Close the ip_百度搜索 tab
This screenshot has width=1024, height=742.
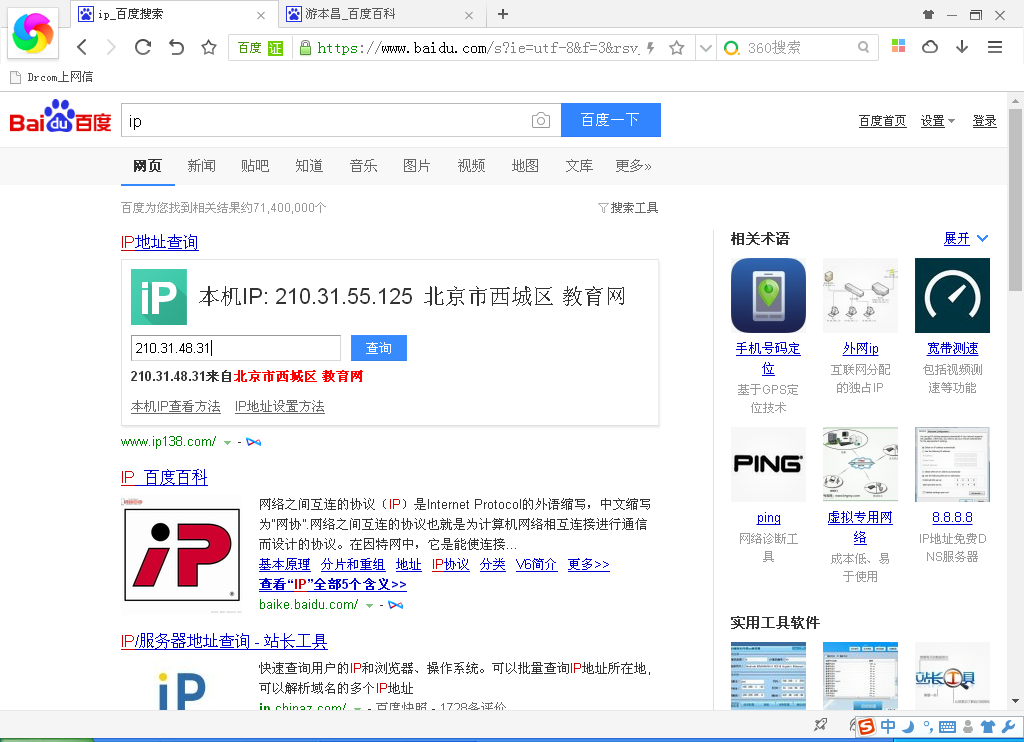coord(261,15)
